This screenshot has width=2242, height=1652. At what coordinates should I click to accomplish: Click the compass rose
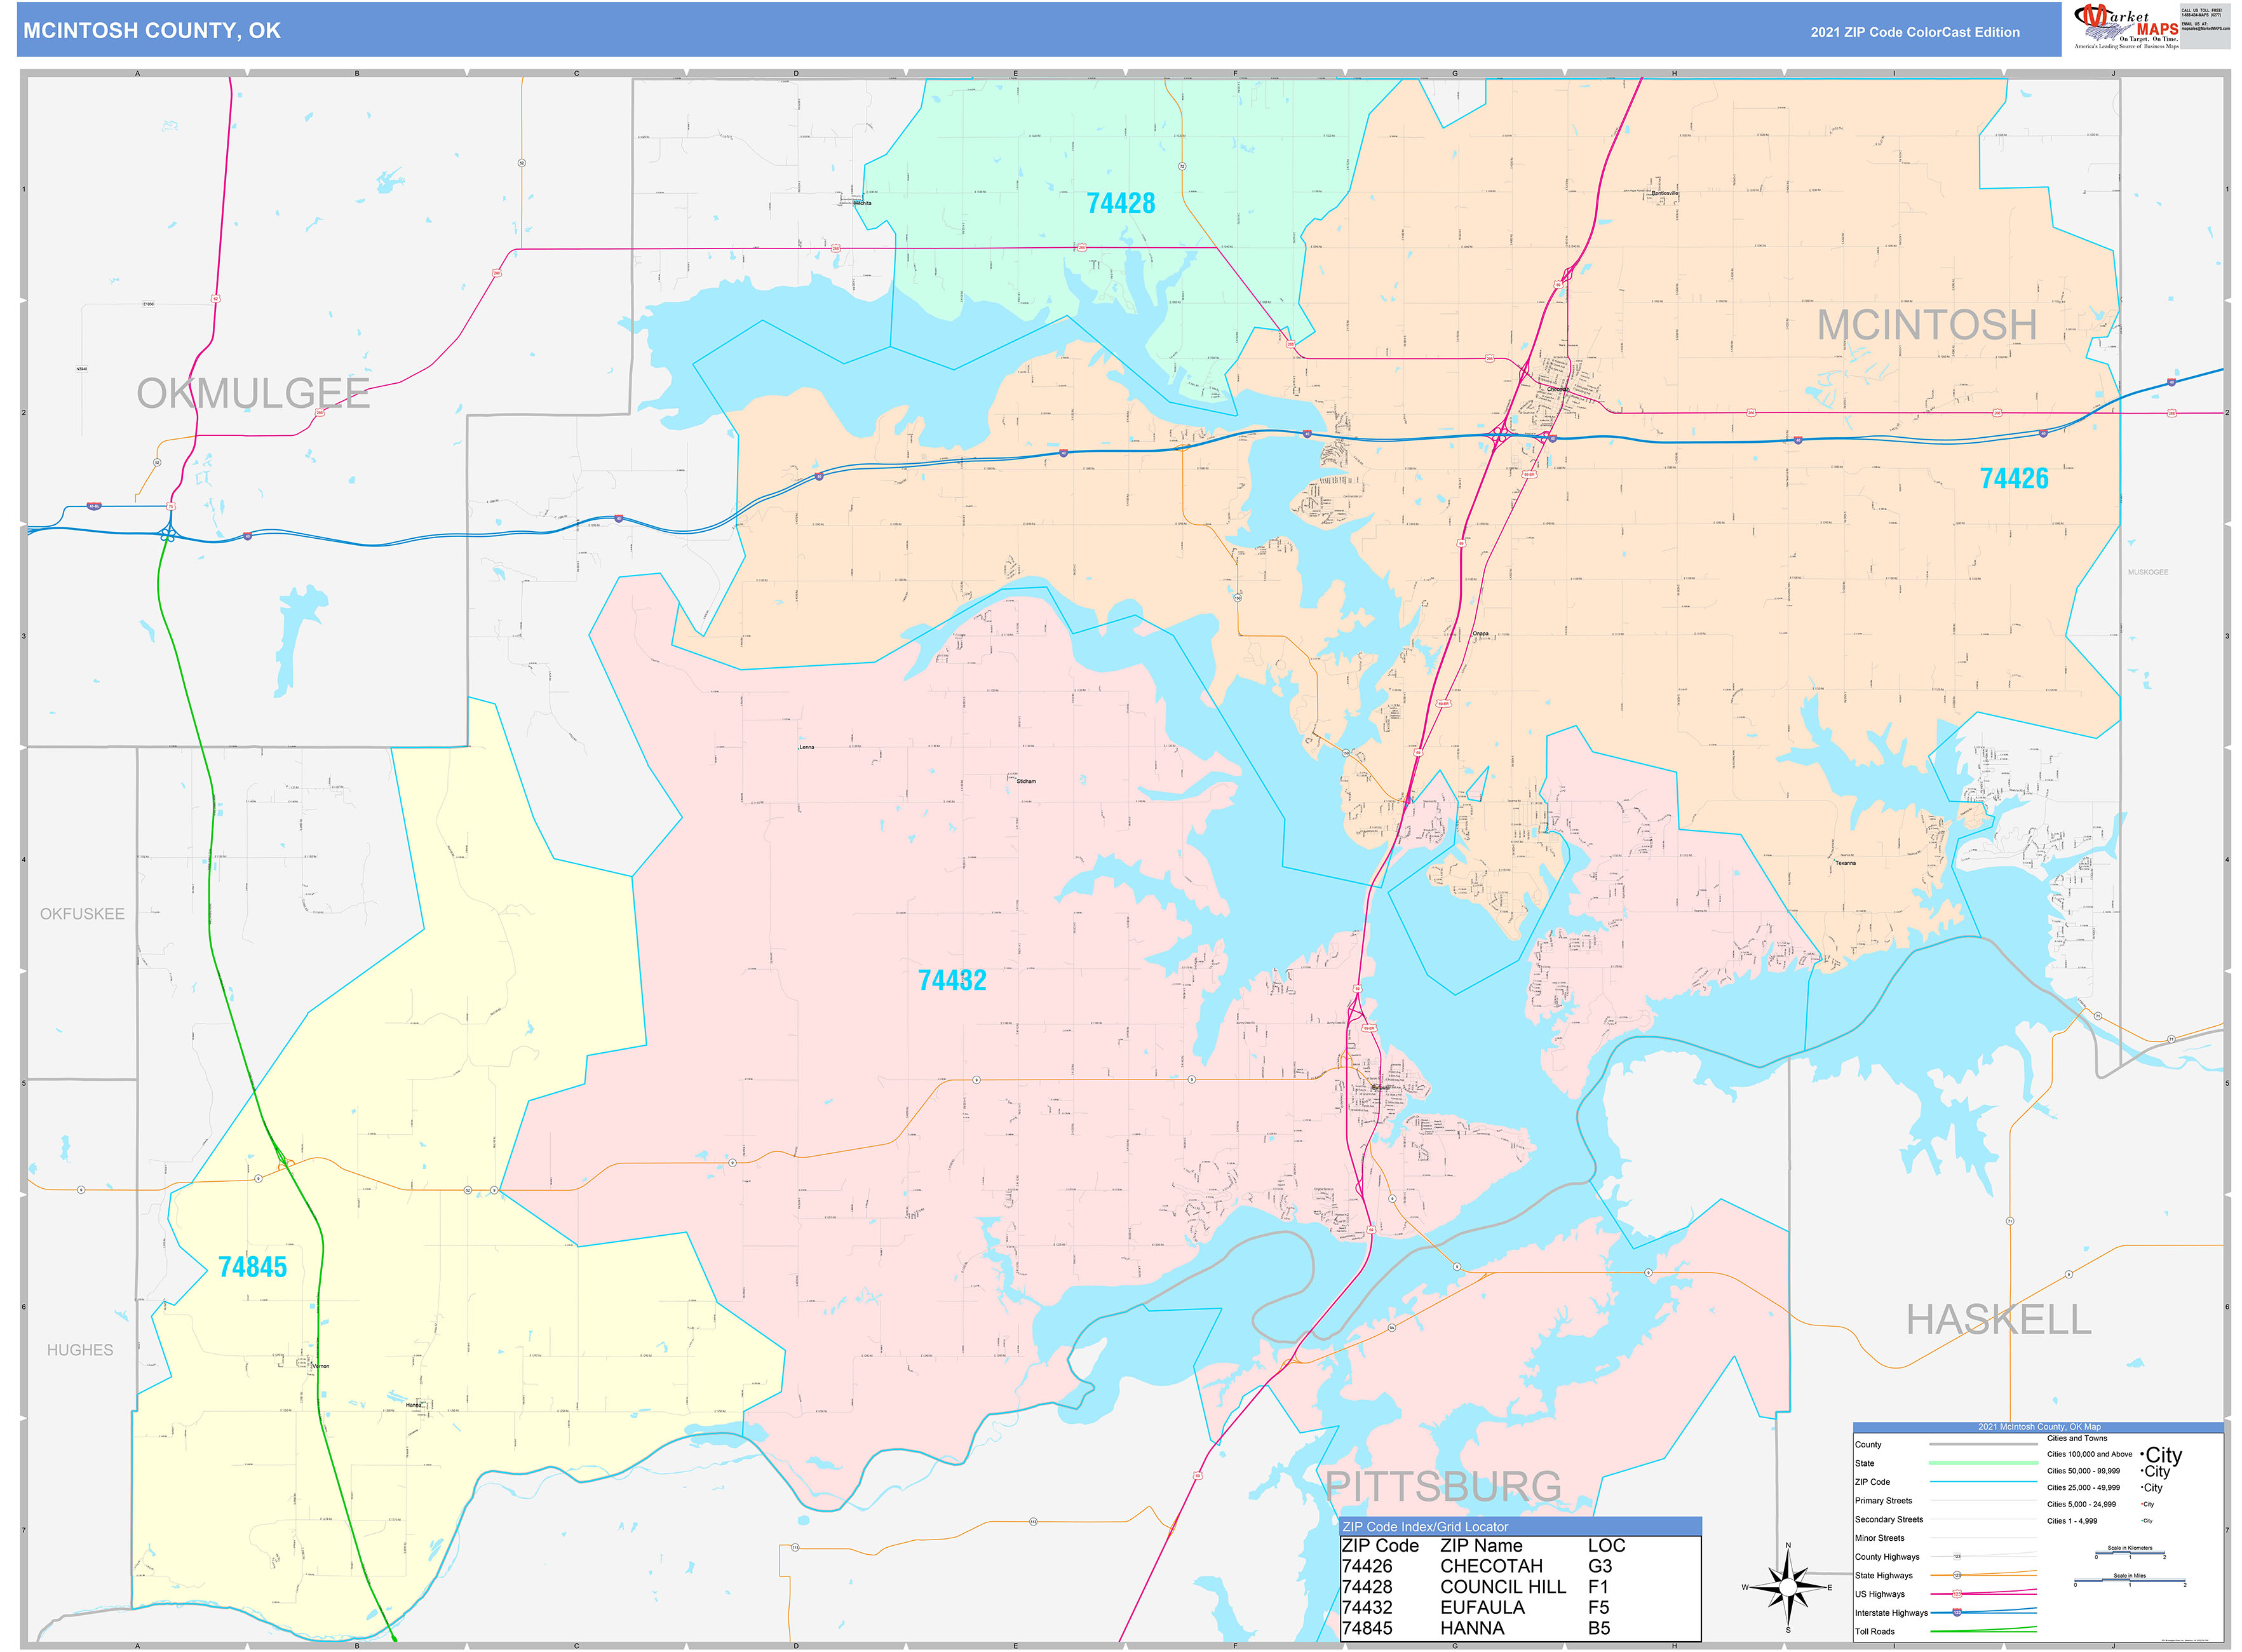(x=1788, y=1587)
